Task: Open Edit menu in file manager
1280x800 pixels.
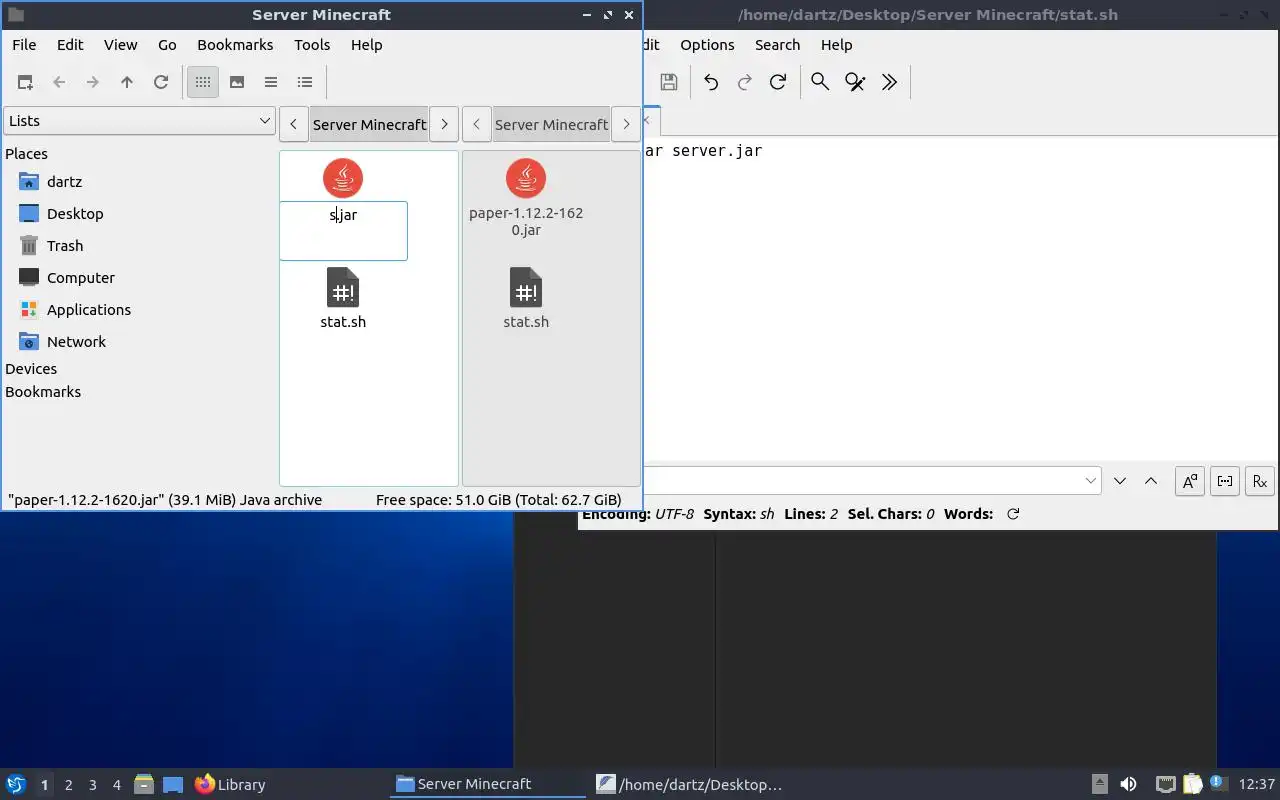Action: click(x=70, y=45)
